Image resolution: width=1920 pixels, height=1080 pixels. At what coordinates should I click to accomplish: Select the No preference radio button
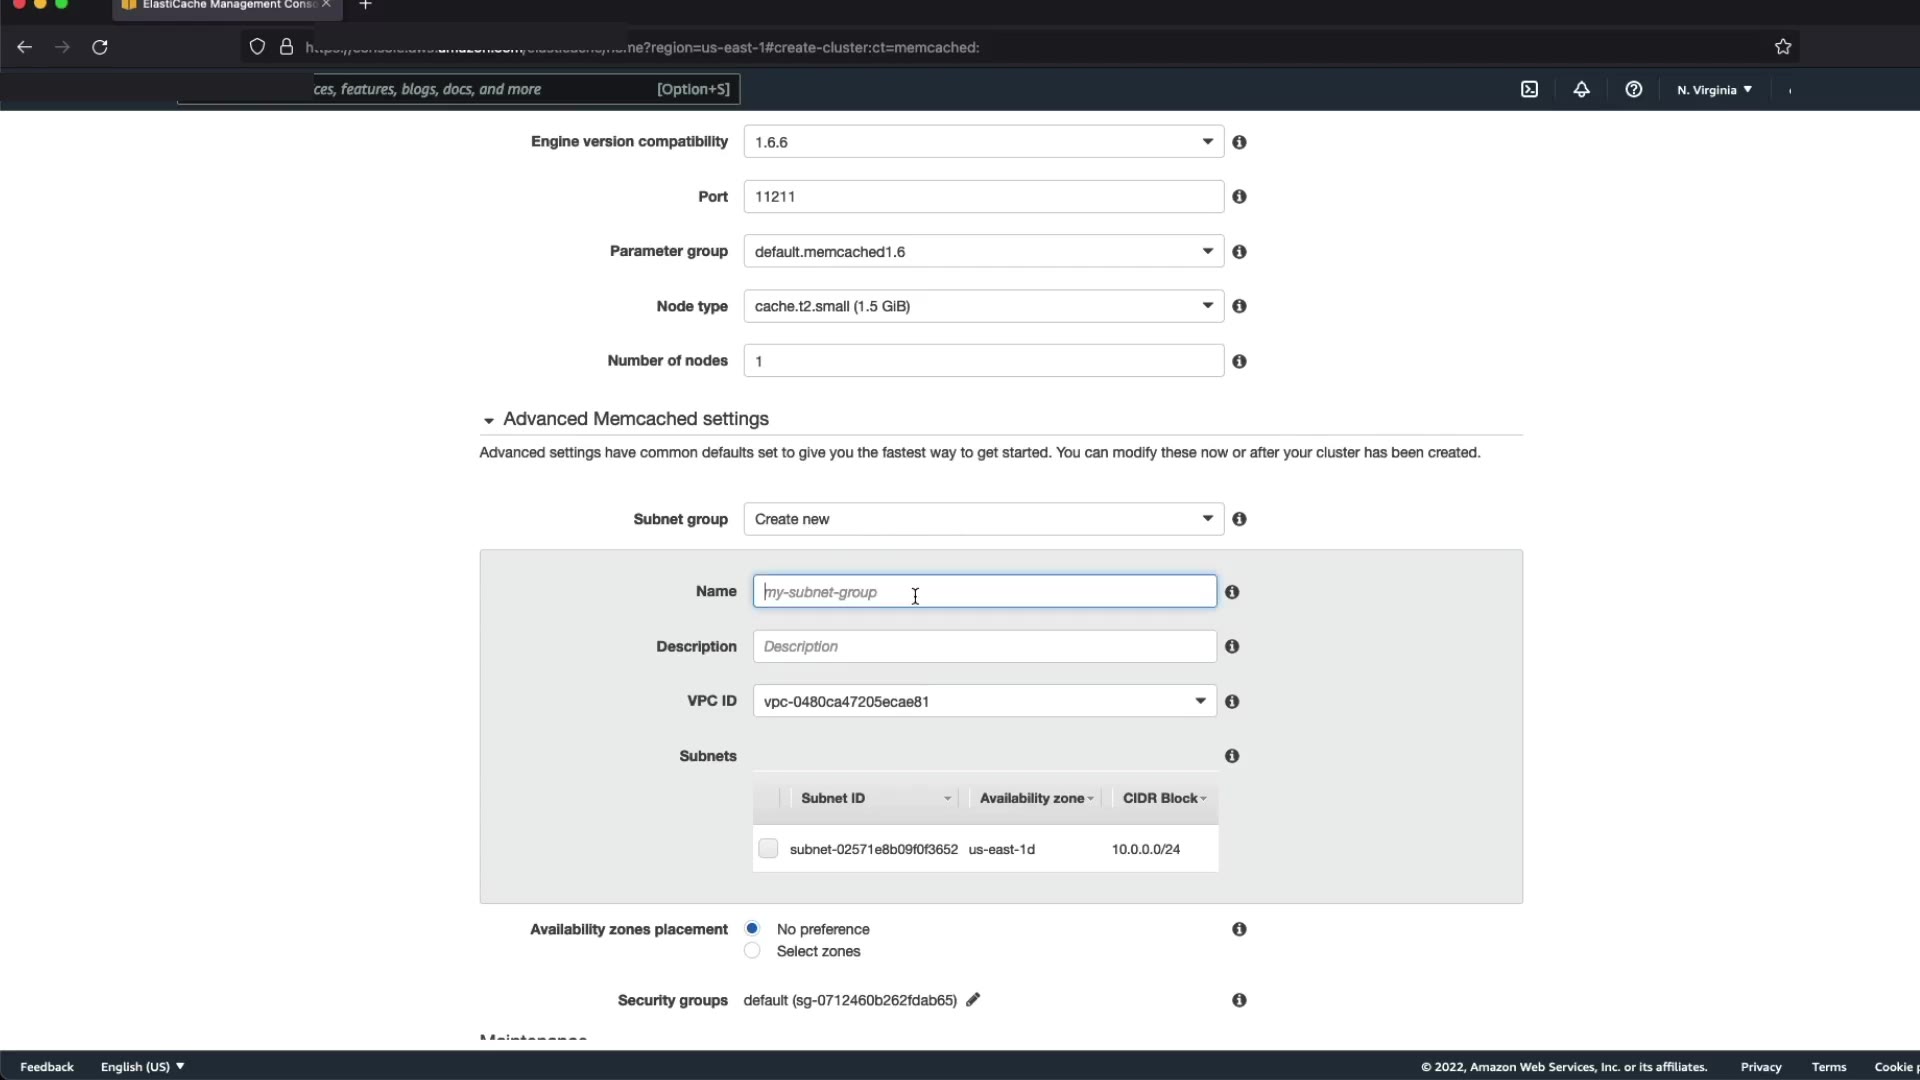[x=752, y=929]
